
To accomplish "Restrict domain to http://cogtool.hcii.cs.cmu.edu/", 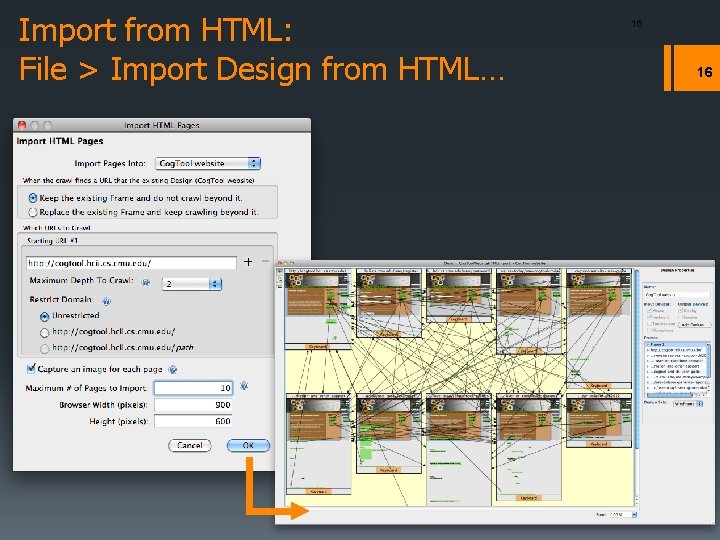I will 44,332.
